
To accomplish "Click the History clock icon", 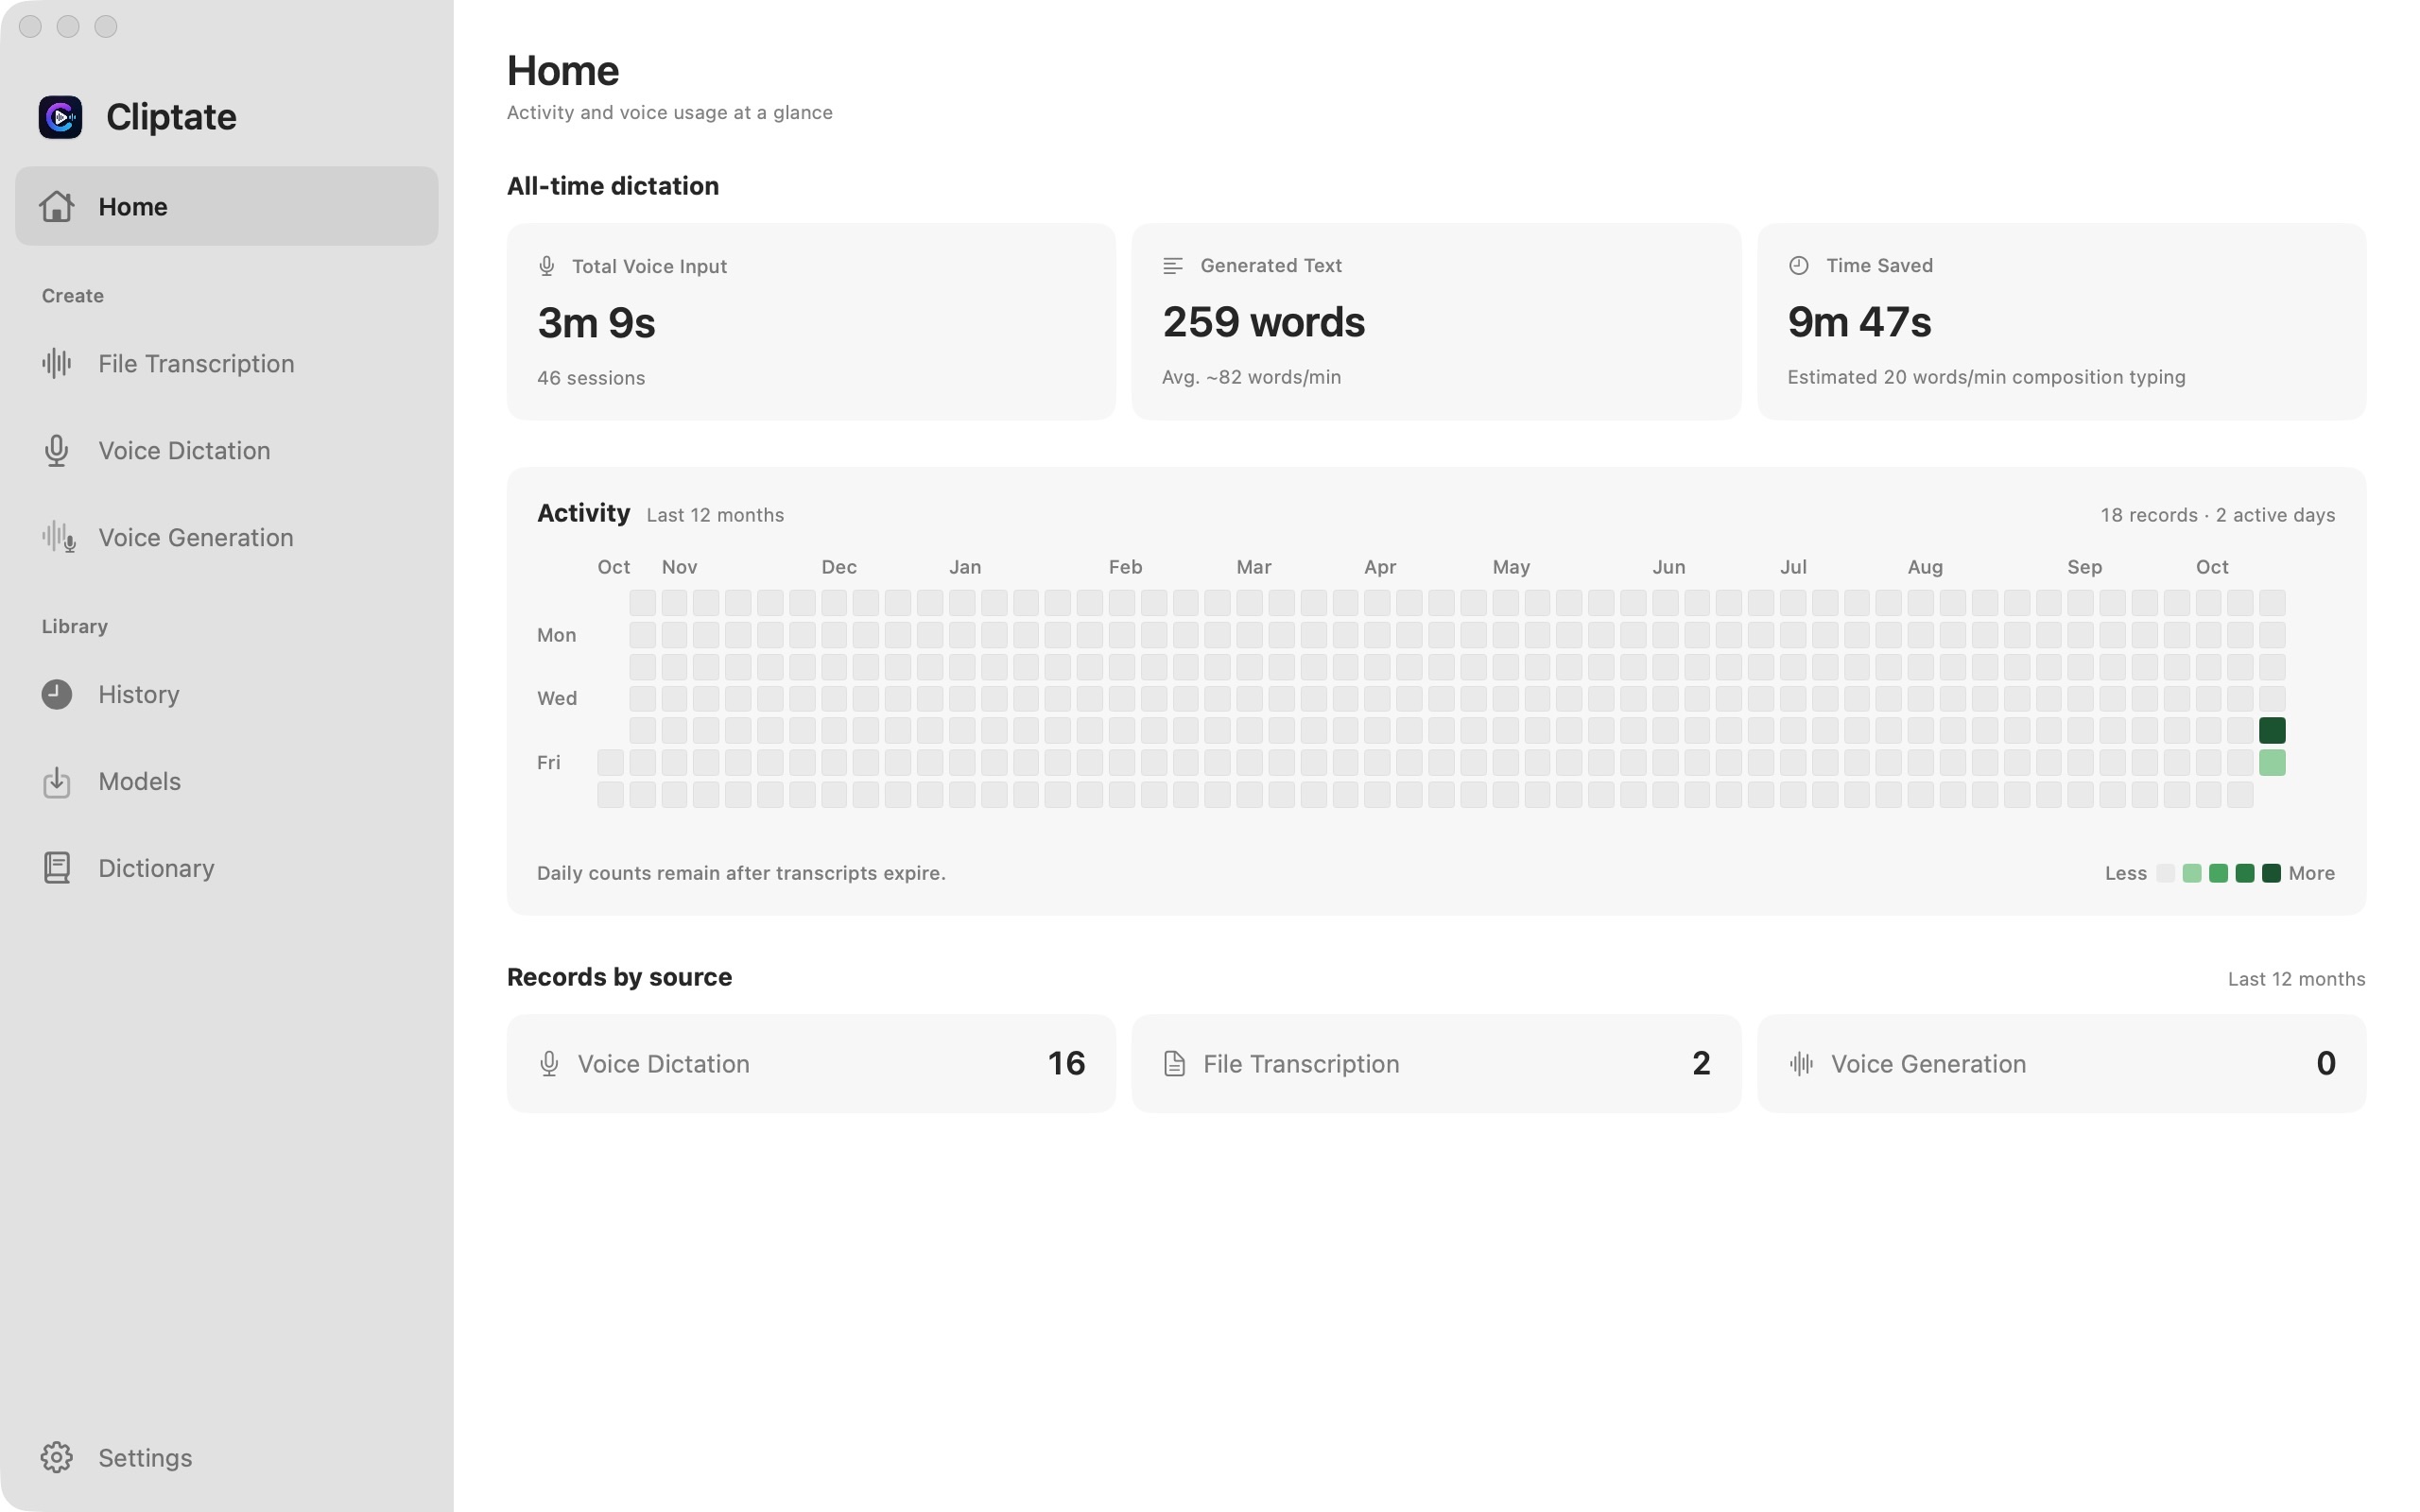I will click(x=57, y=694).
